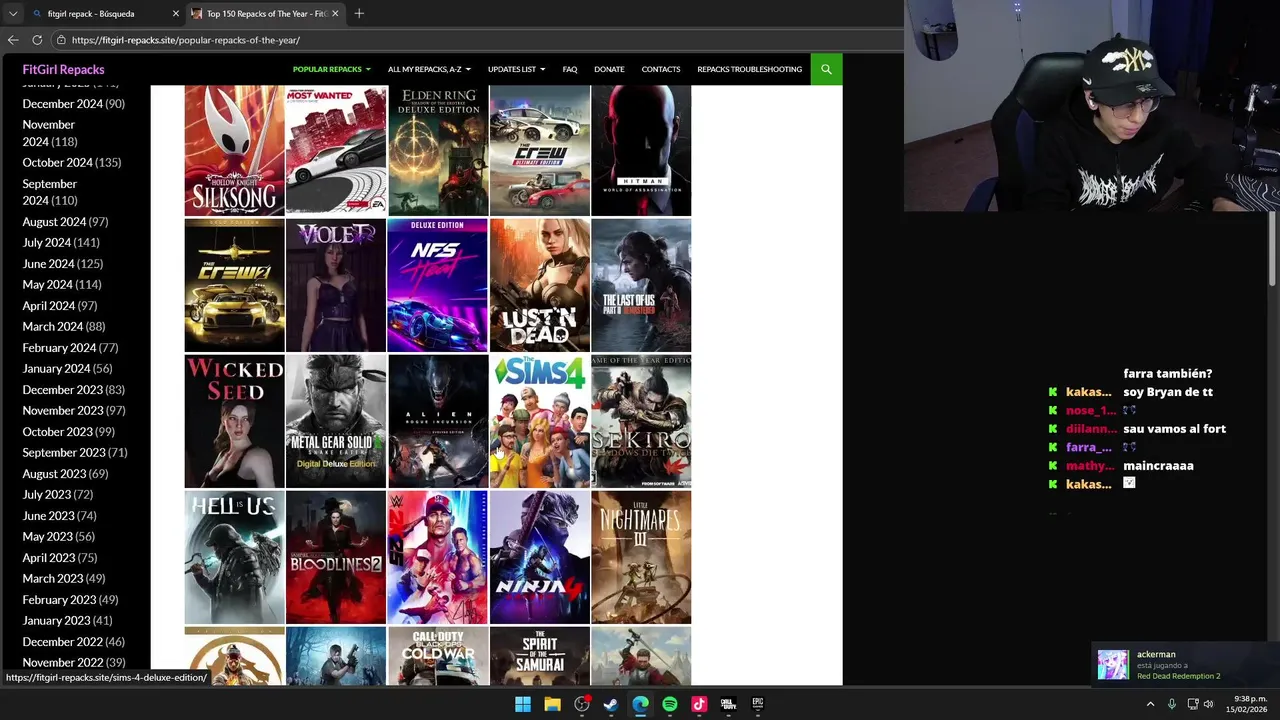Open a new browser tab
This screenshot has height=720, width=1280.
point(359,13)
